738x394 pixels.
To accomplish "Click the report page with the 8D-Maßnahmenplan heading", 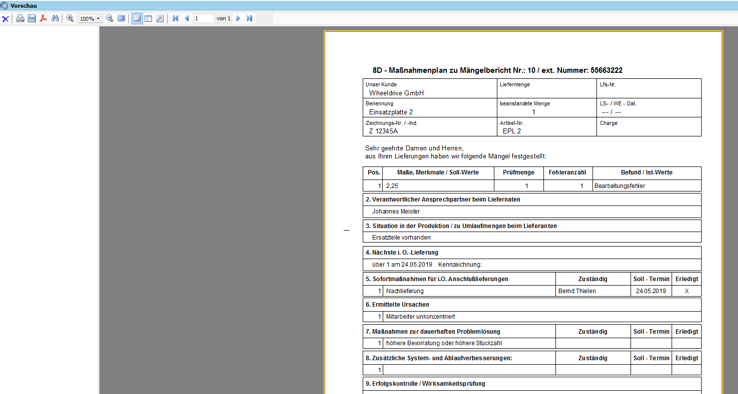I will coord(523,212).
